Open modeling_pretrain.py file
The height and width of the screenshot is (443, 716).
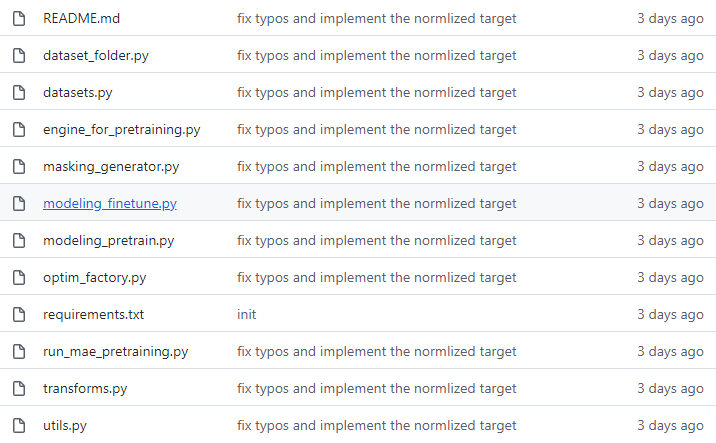click(109, 240)
